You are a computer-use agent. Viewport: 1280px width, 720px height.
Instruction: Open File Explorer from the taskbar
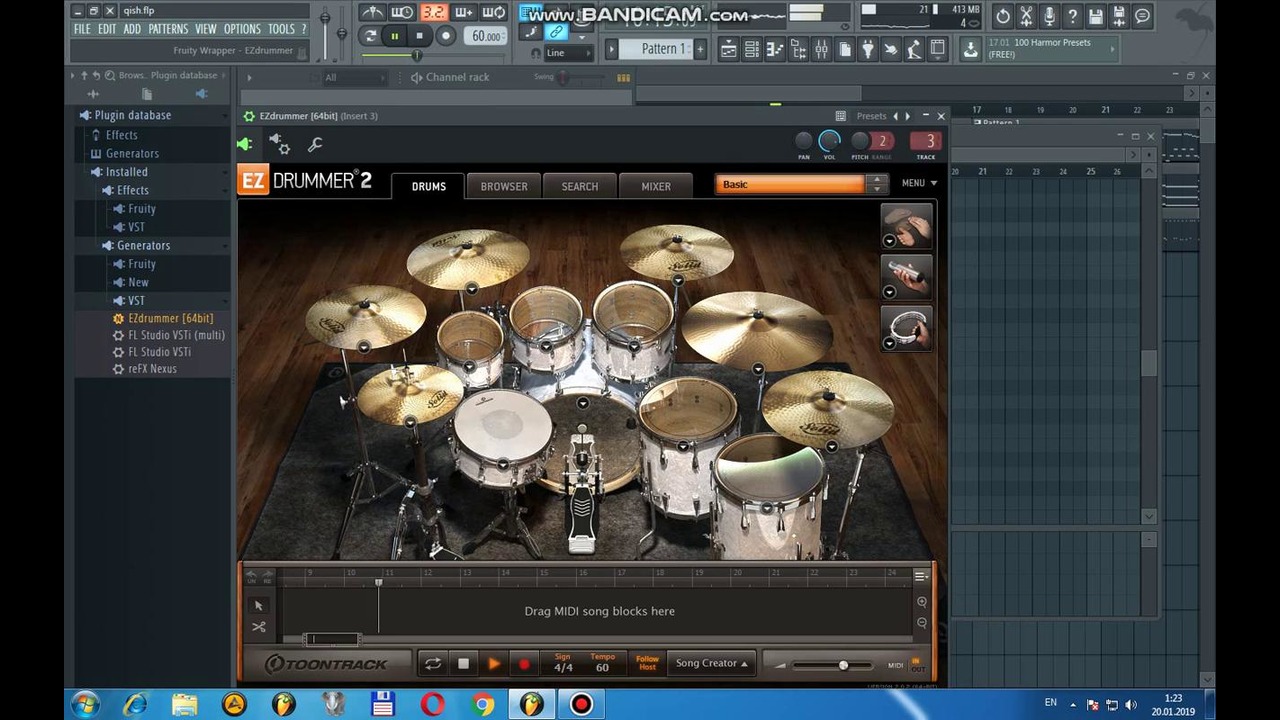pos(184,704)
